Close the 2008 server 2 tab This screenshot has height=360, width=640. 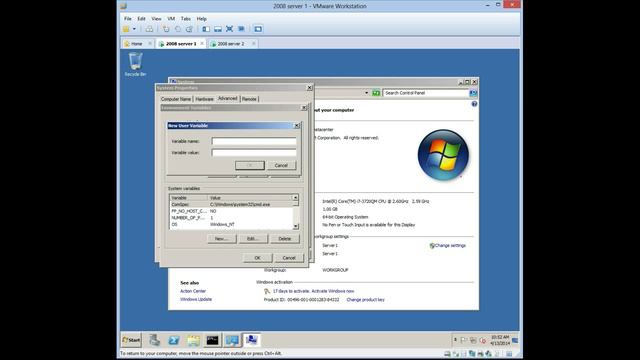point(253,44)
